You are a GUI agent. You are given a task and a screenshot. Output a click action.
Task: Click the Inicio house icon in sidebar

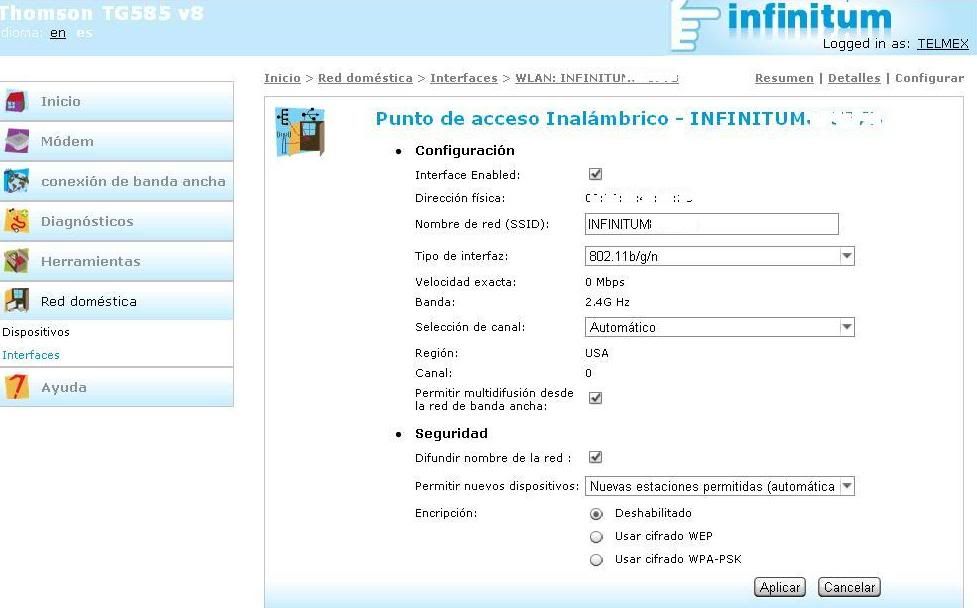16,101
